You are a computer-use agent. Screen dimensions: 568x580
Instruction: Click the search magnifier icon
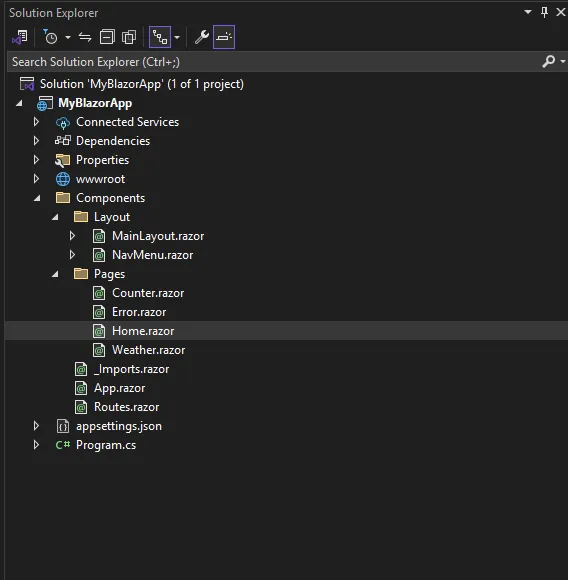click(549, 61)
